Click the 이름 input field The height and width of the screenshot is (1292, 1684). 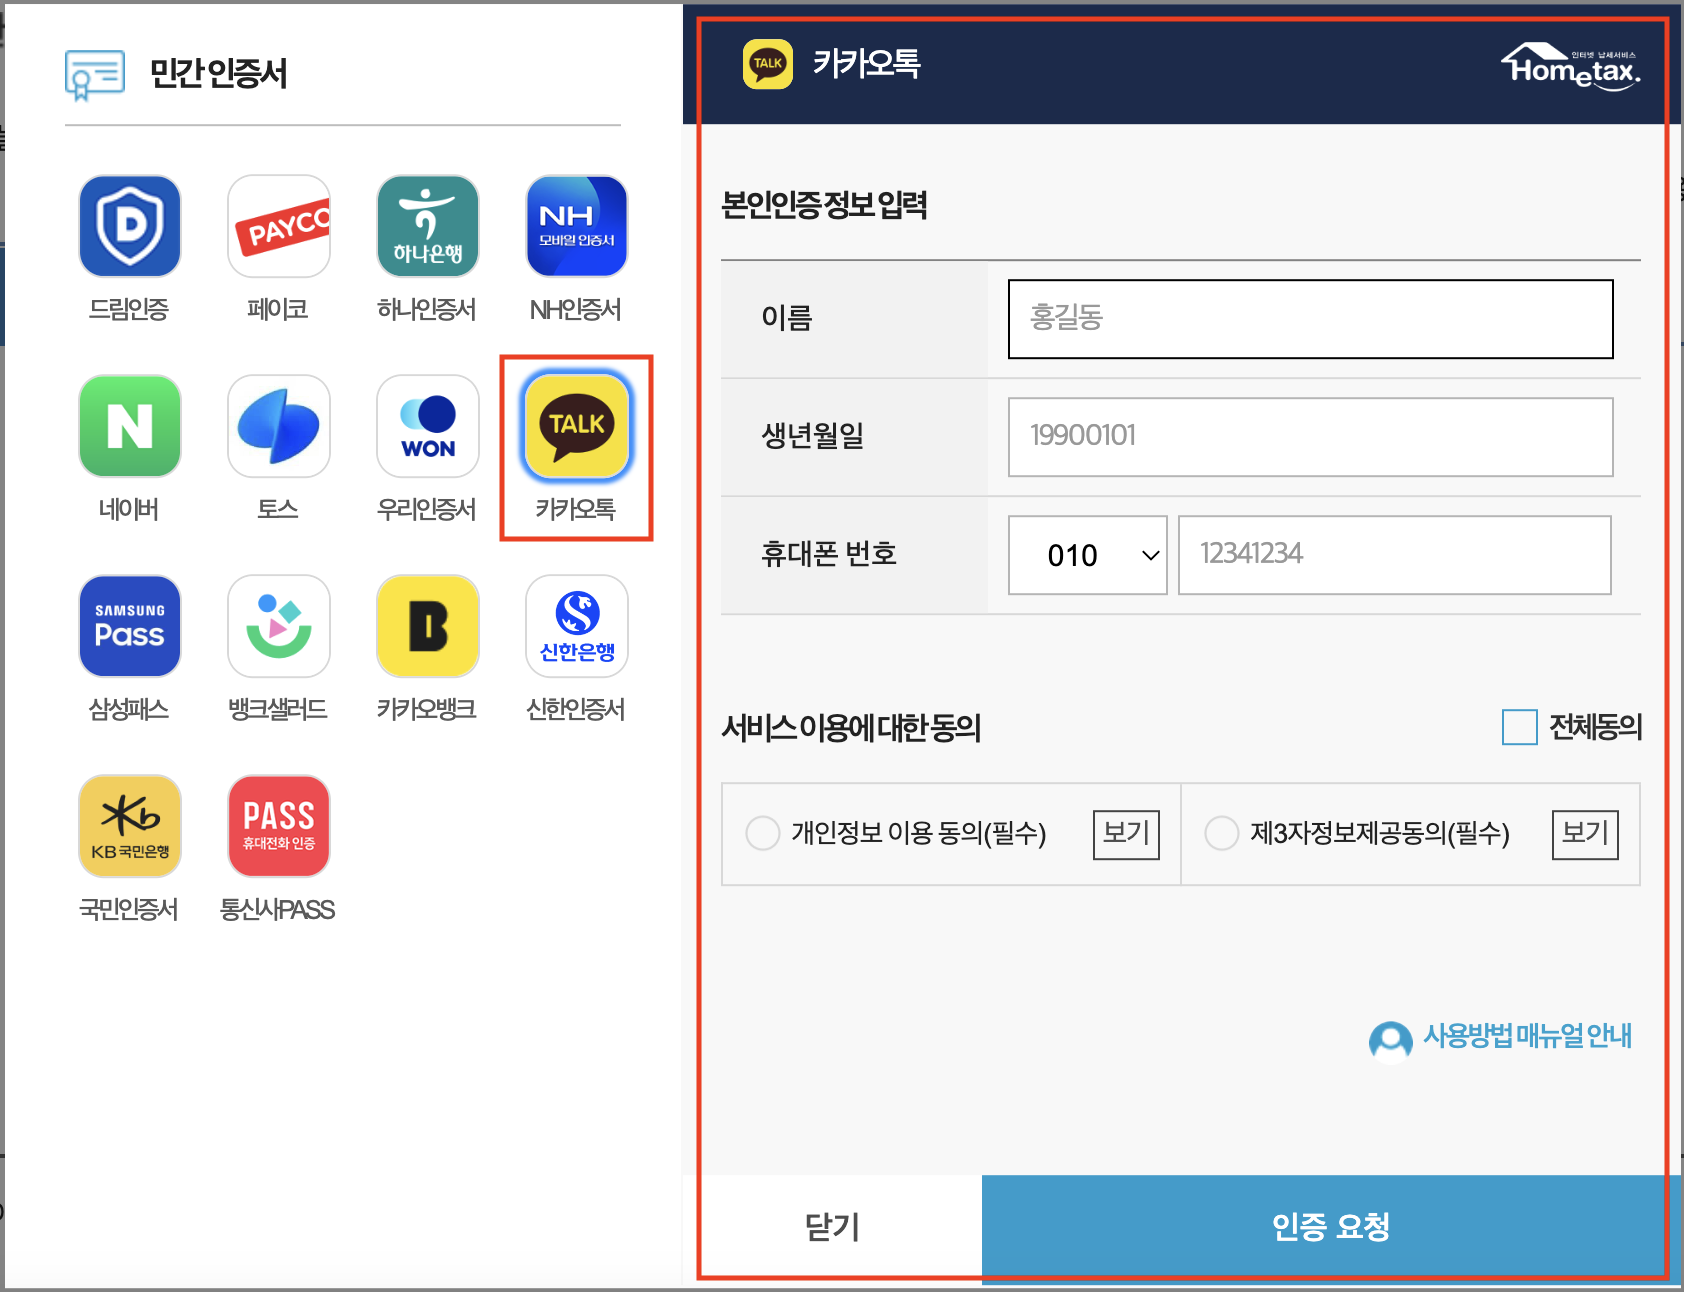tap(1310, 319)
